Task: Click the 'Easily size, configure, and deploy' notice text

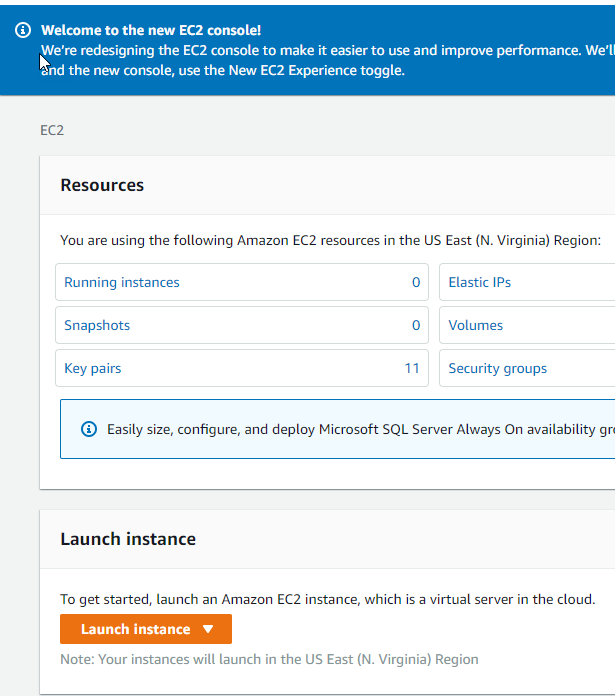Action: click(361, 429)
